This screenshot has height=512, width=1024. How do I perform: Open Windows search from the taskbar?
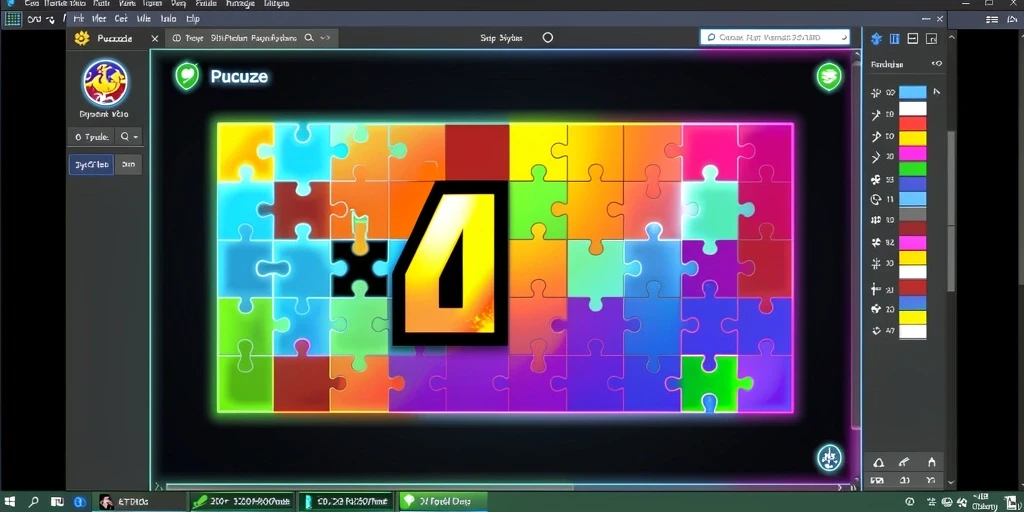click(x=33, y=502)
